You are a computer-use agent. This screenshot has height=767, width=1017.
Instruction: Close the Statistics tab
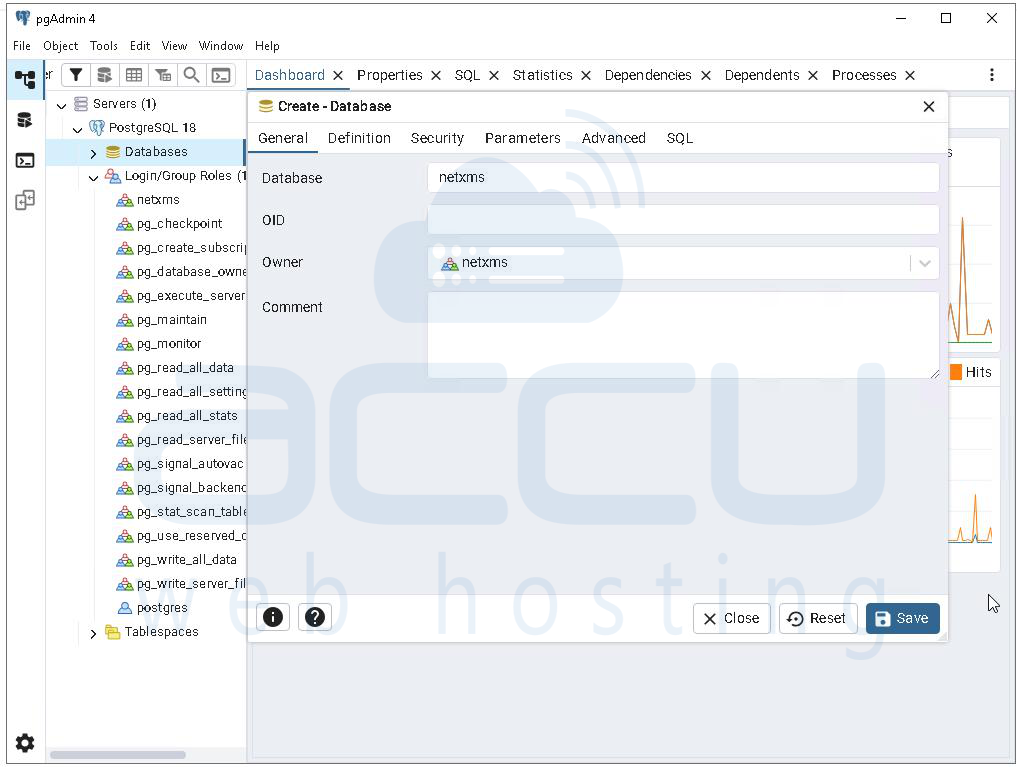pos(586,76)
